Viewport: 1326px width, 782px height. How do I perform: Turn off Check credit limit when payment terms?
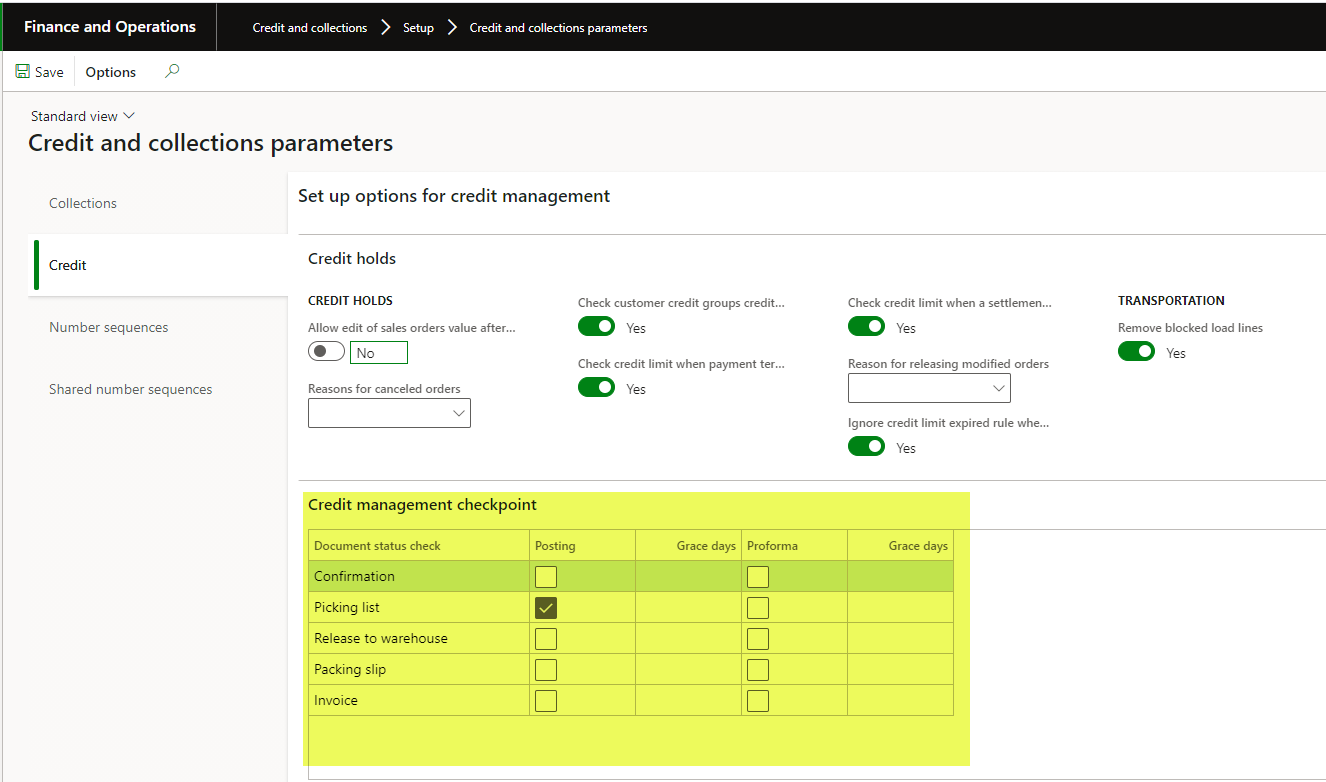click(597, 388)
